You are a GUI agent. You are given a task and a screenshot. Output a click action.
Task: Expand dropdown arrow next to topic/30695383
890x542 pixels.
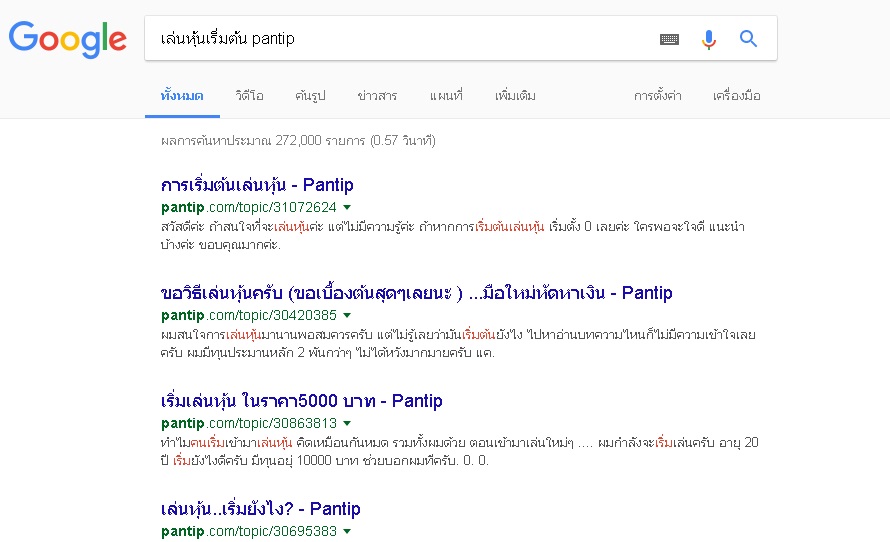coord(347,531)
